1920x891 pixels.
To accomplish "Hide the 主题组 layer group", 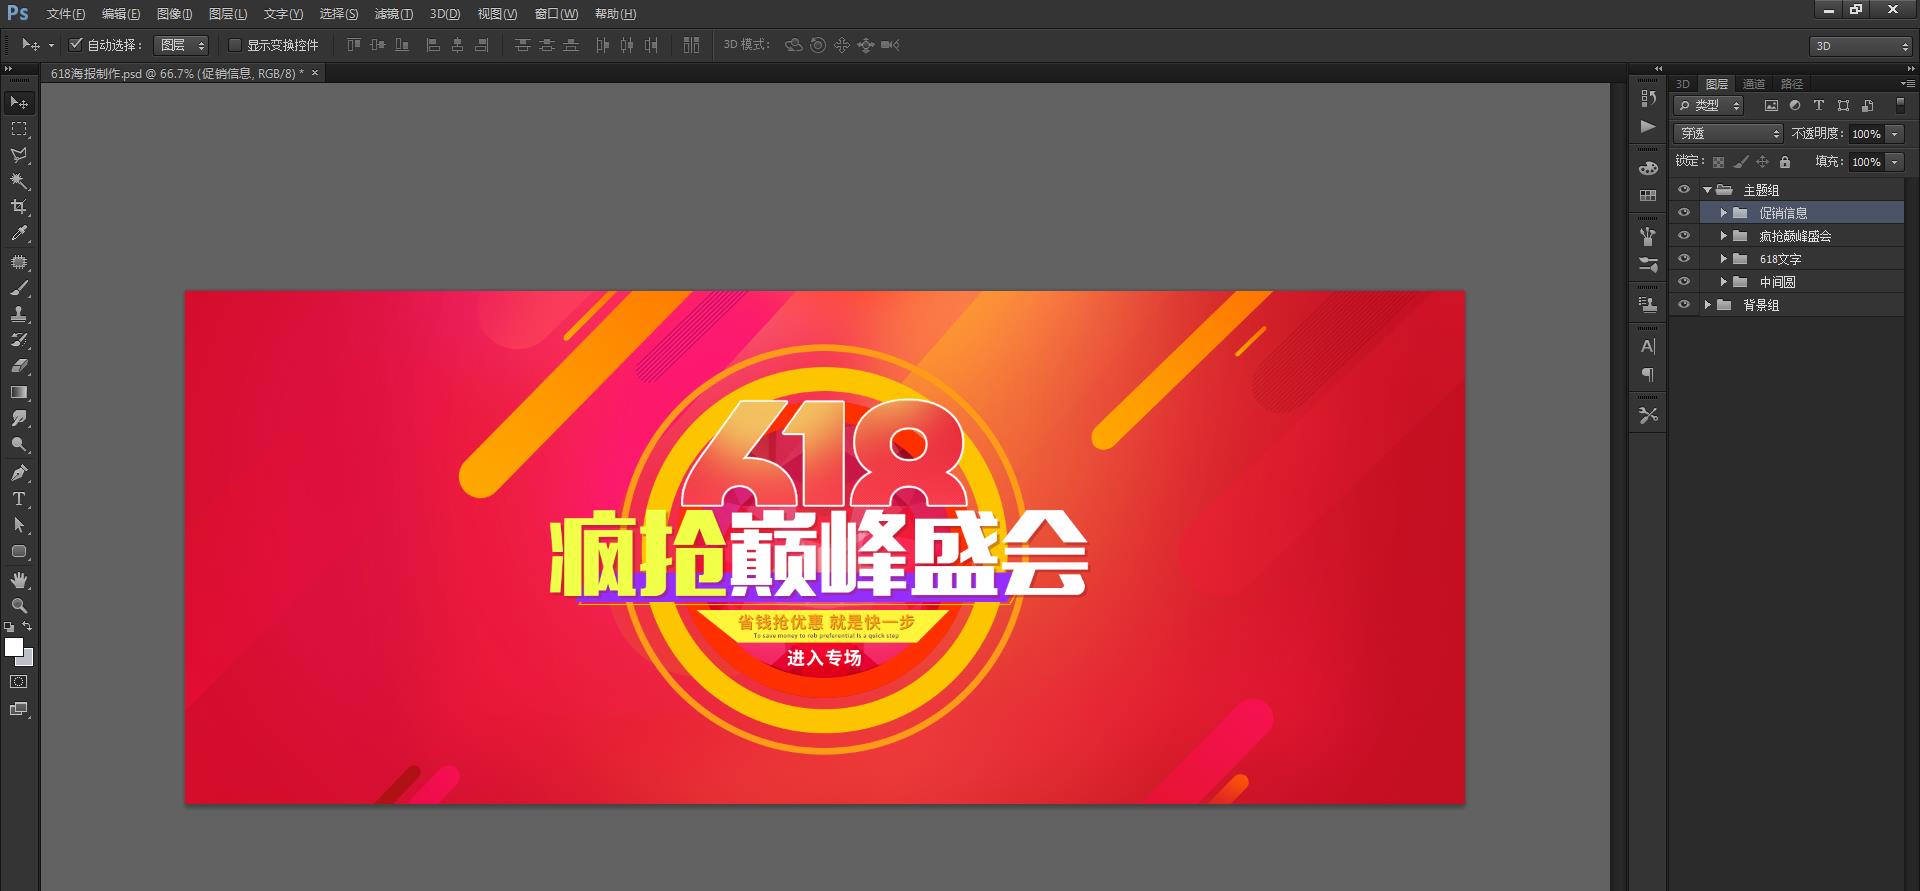I will [1684, 190].
